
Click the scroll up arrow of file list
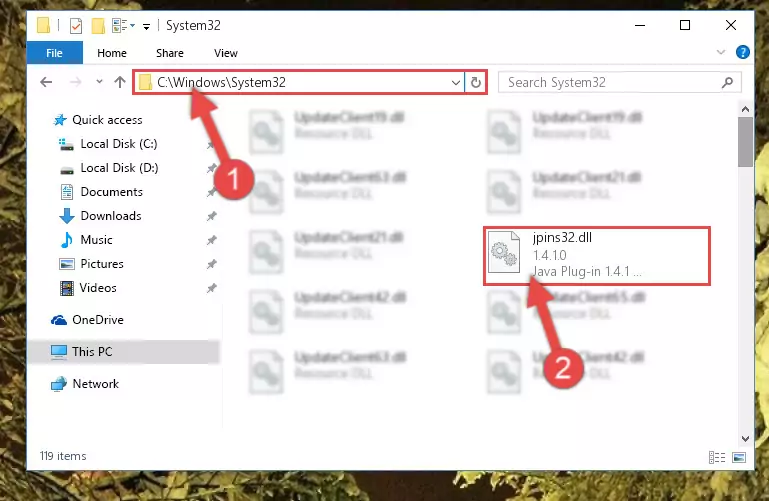click(x=745, y=109)
